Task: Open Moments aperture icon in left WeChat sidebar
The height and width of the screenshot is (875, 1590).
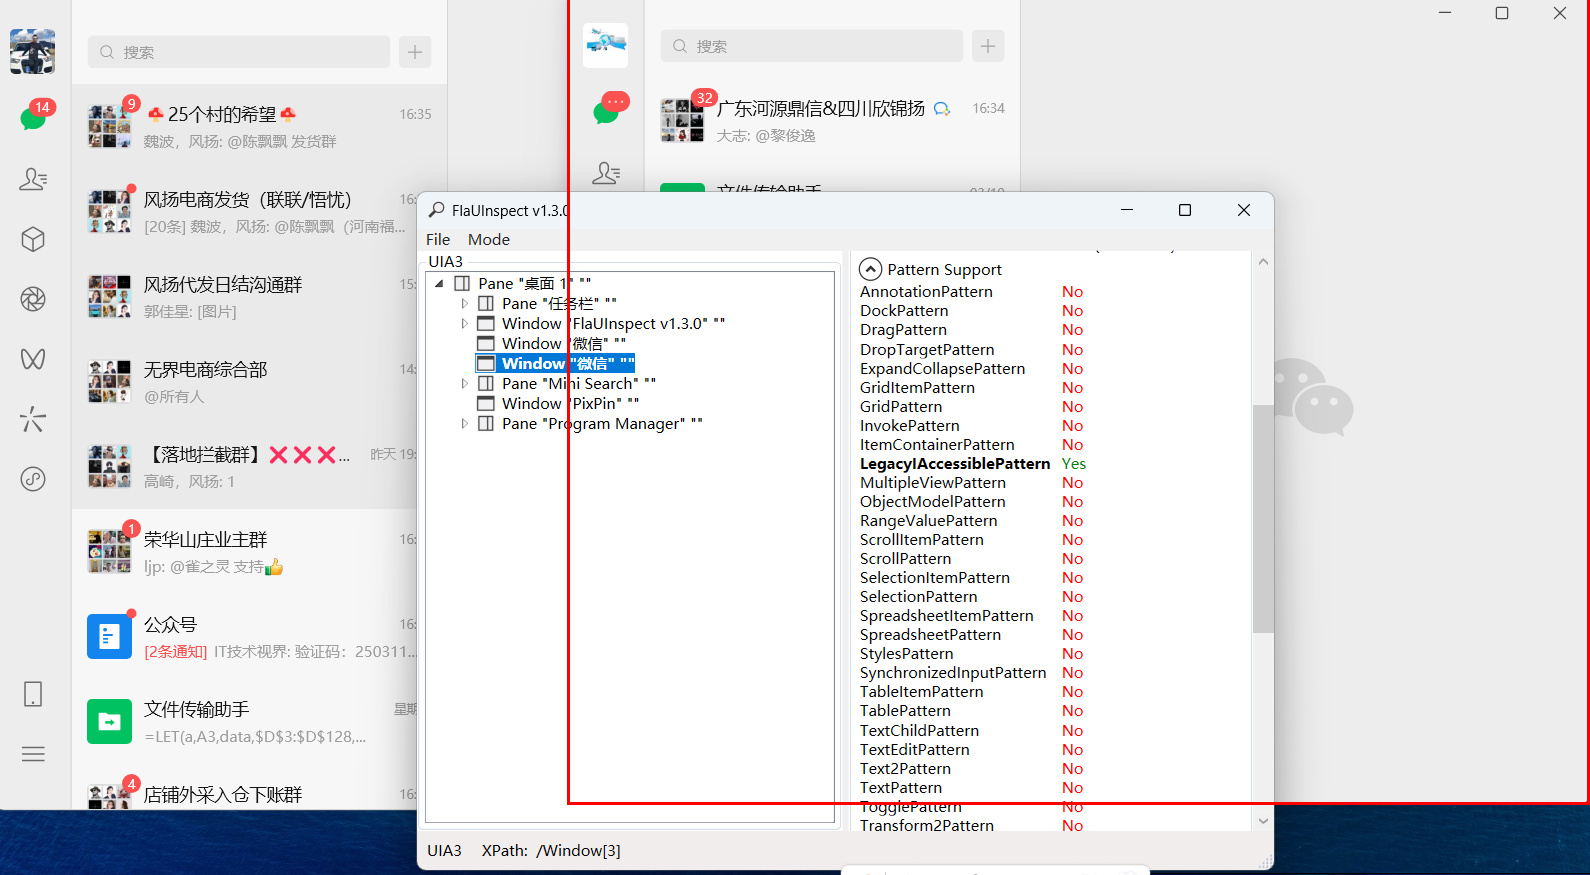Action: click(33, 299)
